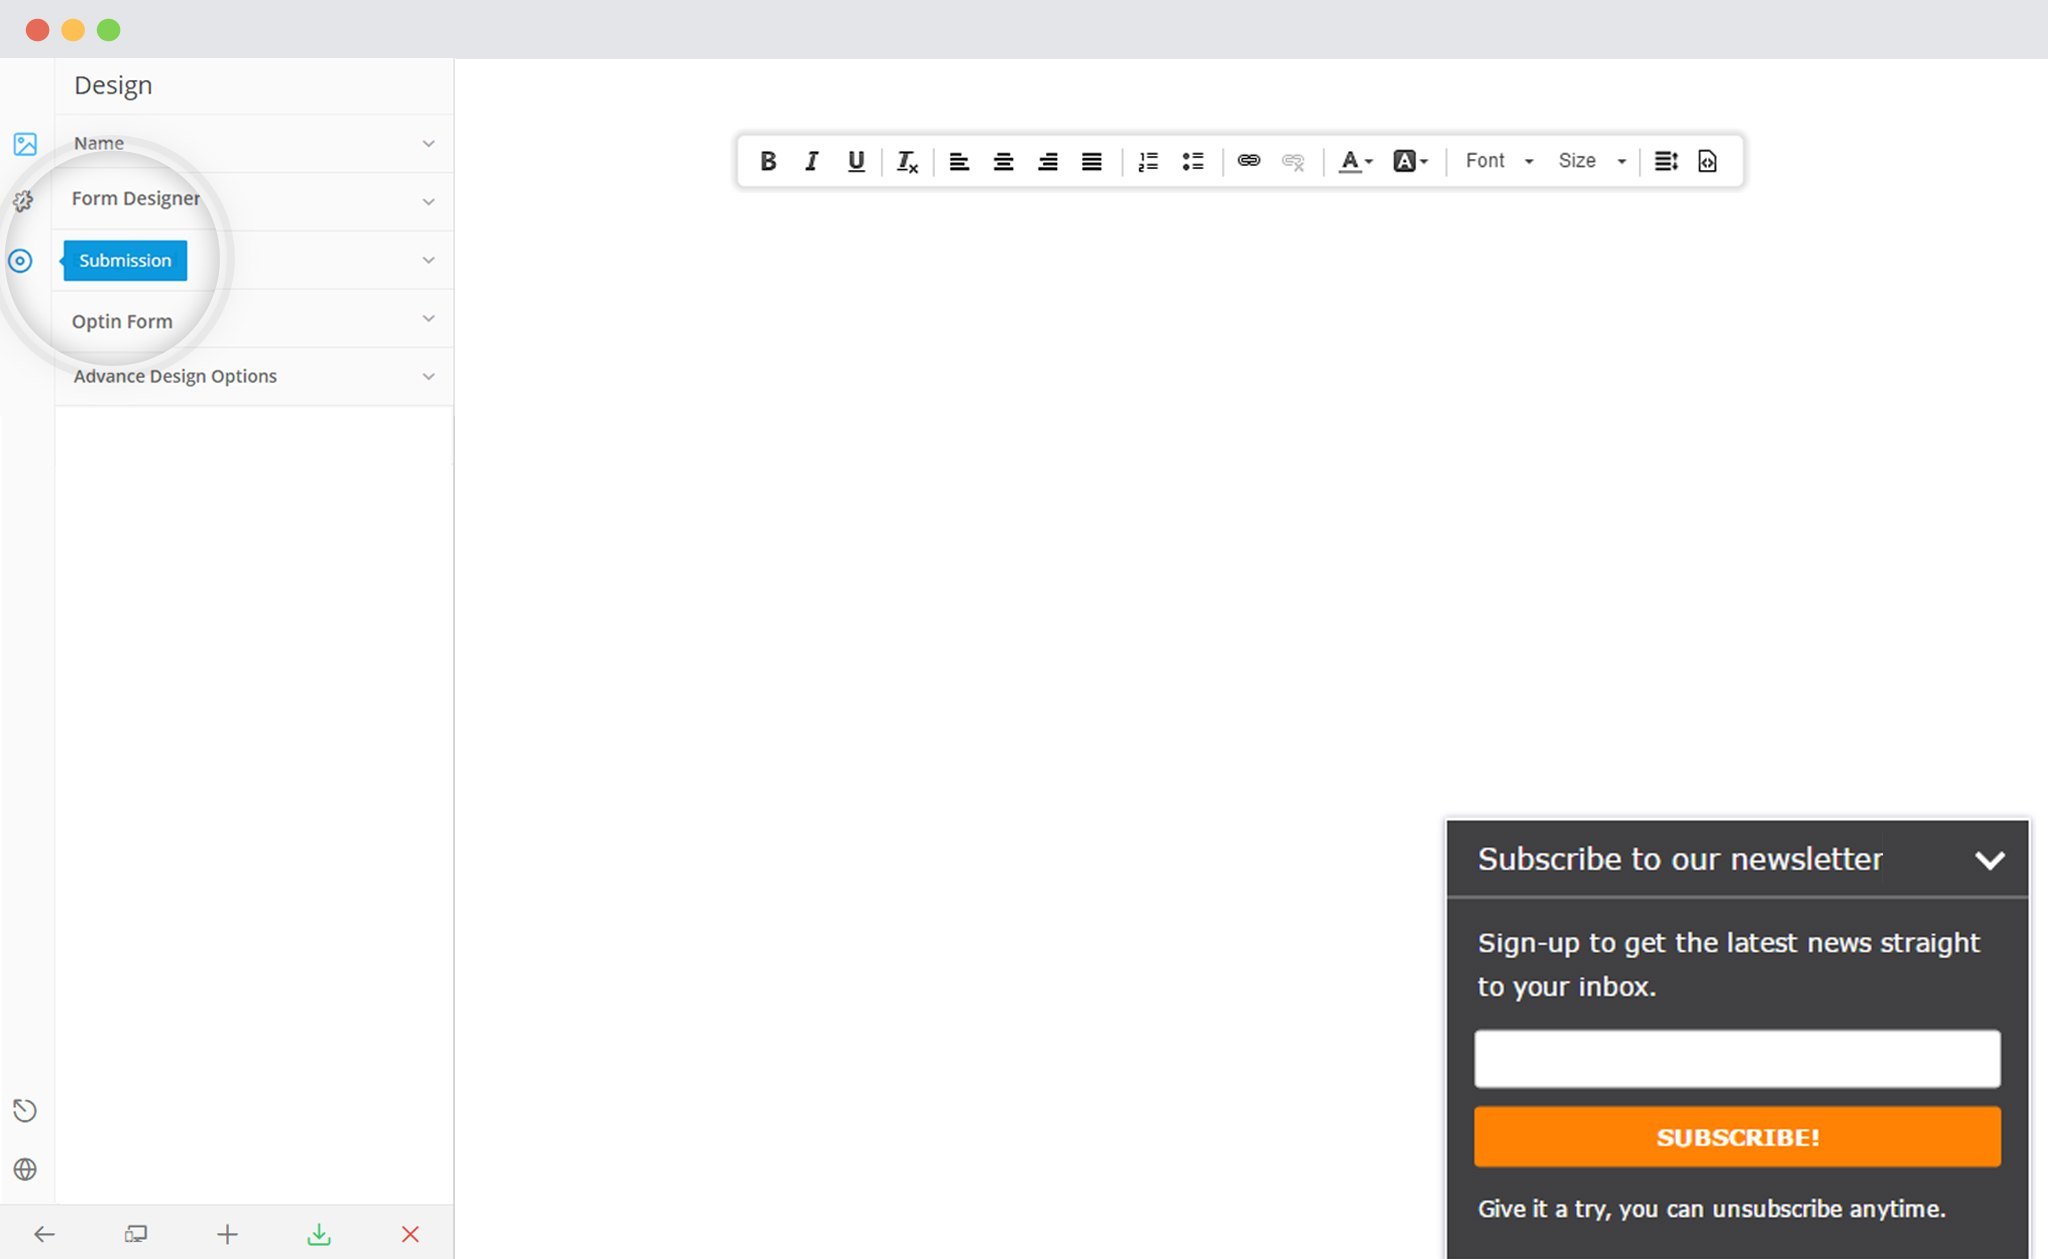Screen dimensions: 2048x1259
Task: Click the 'Sign-up to get the latest news' text
Action: (1728, 965)
